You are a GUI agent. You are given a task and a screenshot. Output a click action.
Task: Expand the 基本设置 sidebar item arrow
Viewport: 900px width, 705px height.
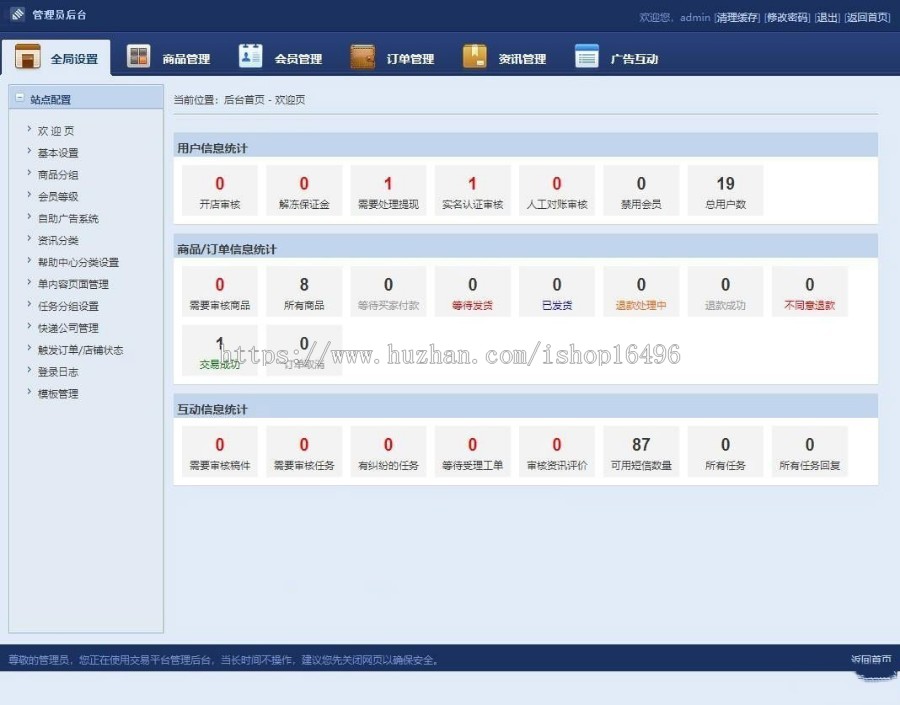point(29,152)
